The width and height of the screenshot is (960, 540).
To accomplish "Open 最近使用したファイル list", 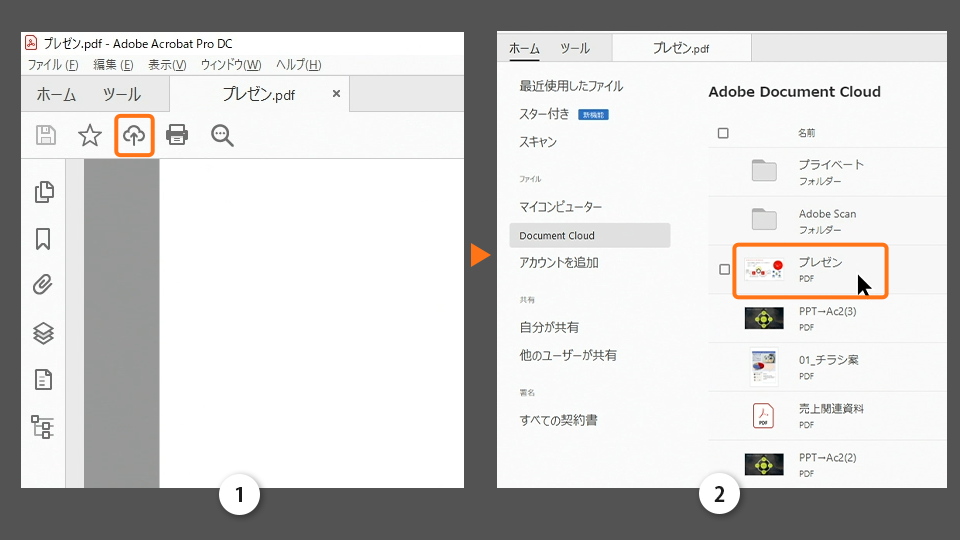I will (571, 86).
